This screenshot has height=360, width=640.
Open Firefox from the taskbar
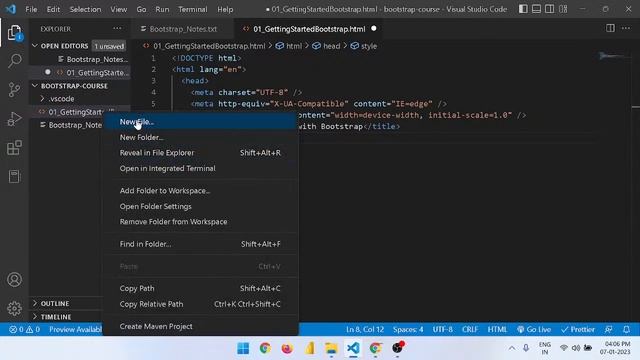287,349
